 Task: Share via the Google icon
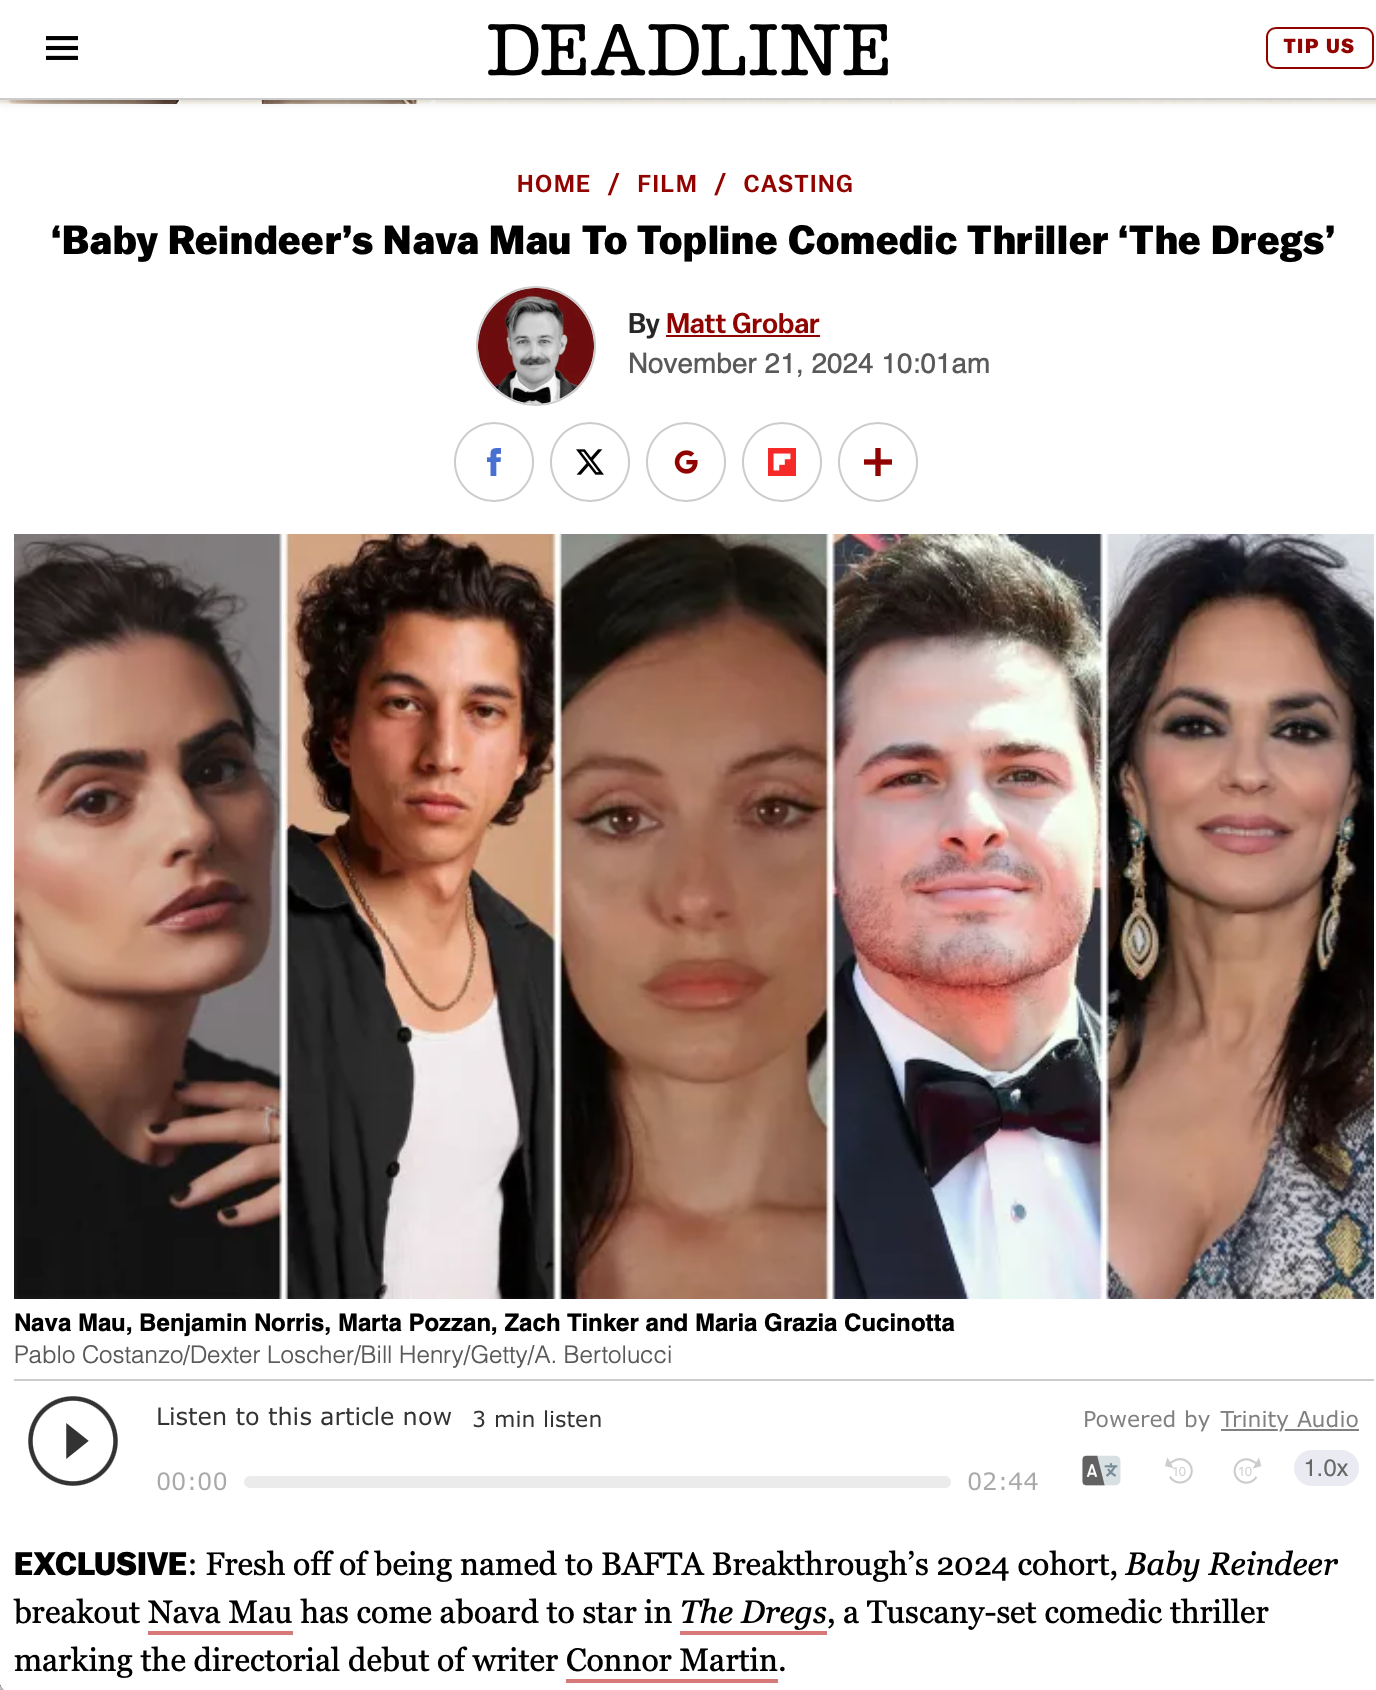686,462
